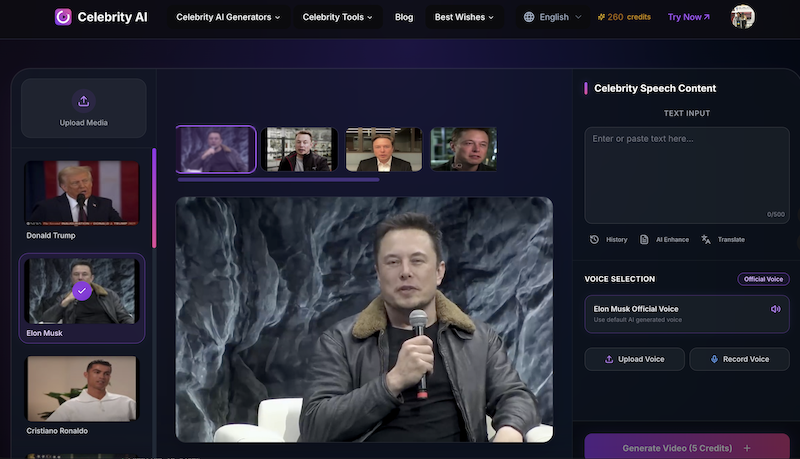The width and height of the screenshot is (800, 459).
Task: Click the checkmark badge on Elon Musk card
Action: point(82,290)
